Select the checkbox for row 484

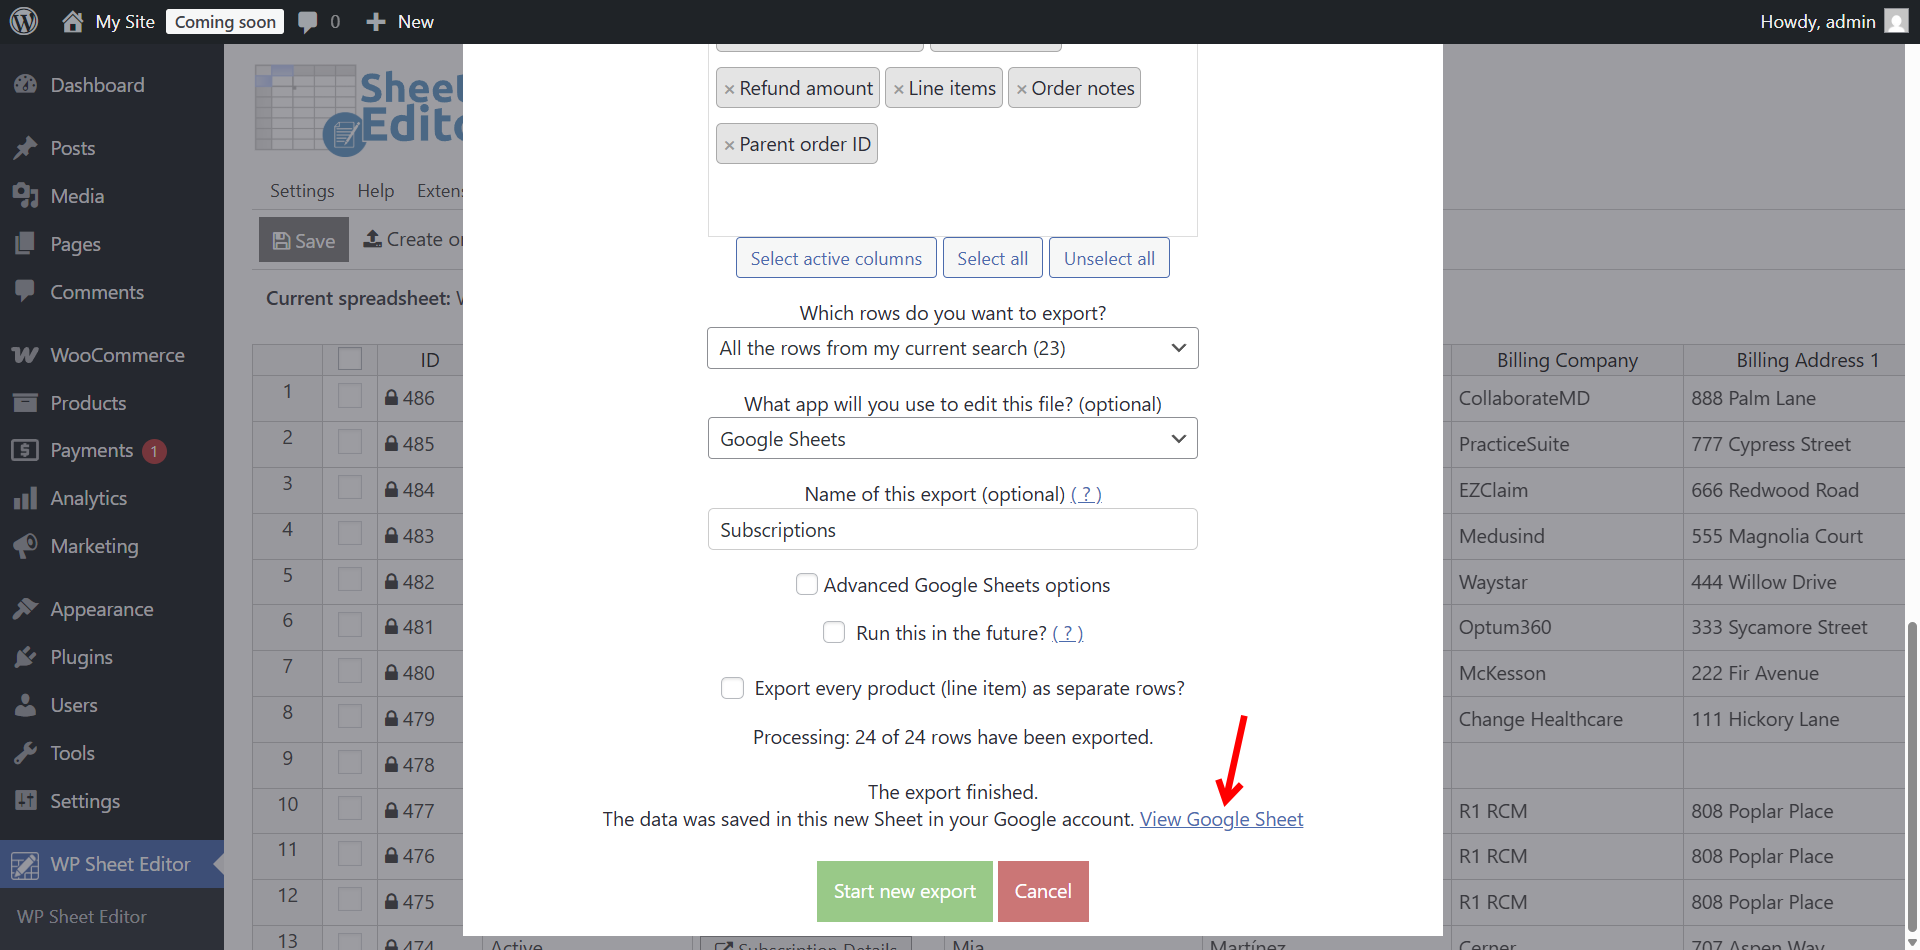pyautogui.click(x=350, y=488)
